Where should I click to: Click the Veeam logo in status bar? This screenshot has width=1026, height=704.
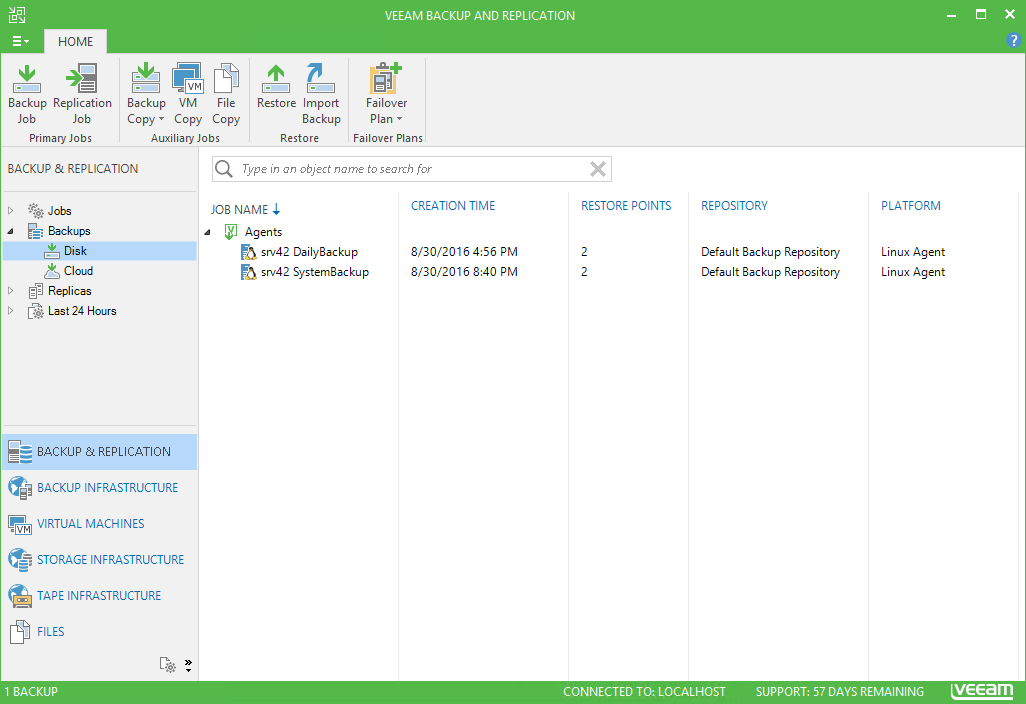click(982, 691)
